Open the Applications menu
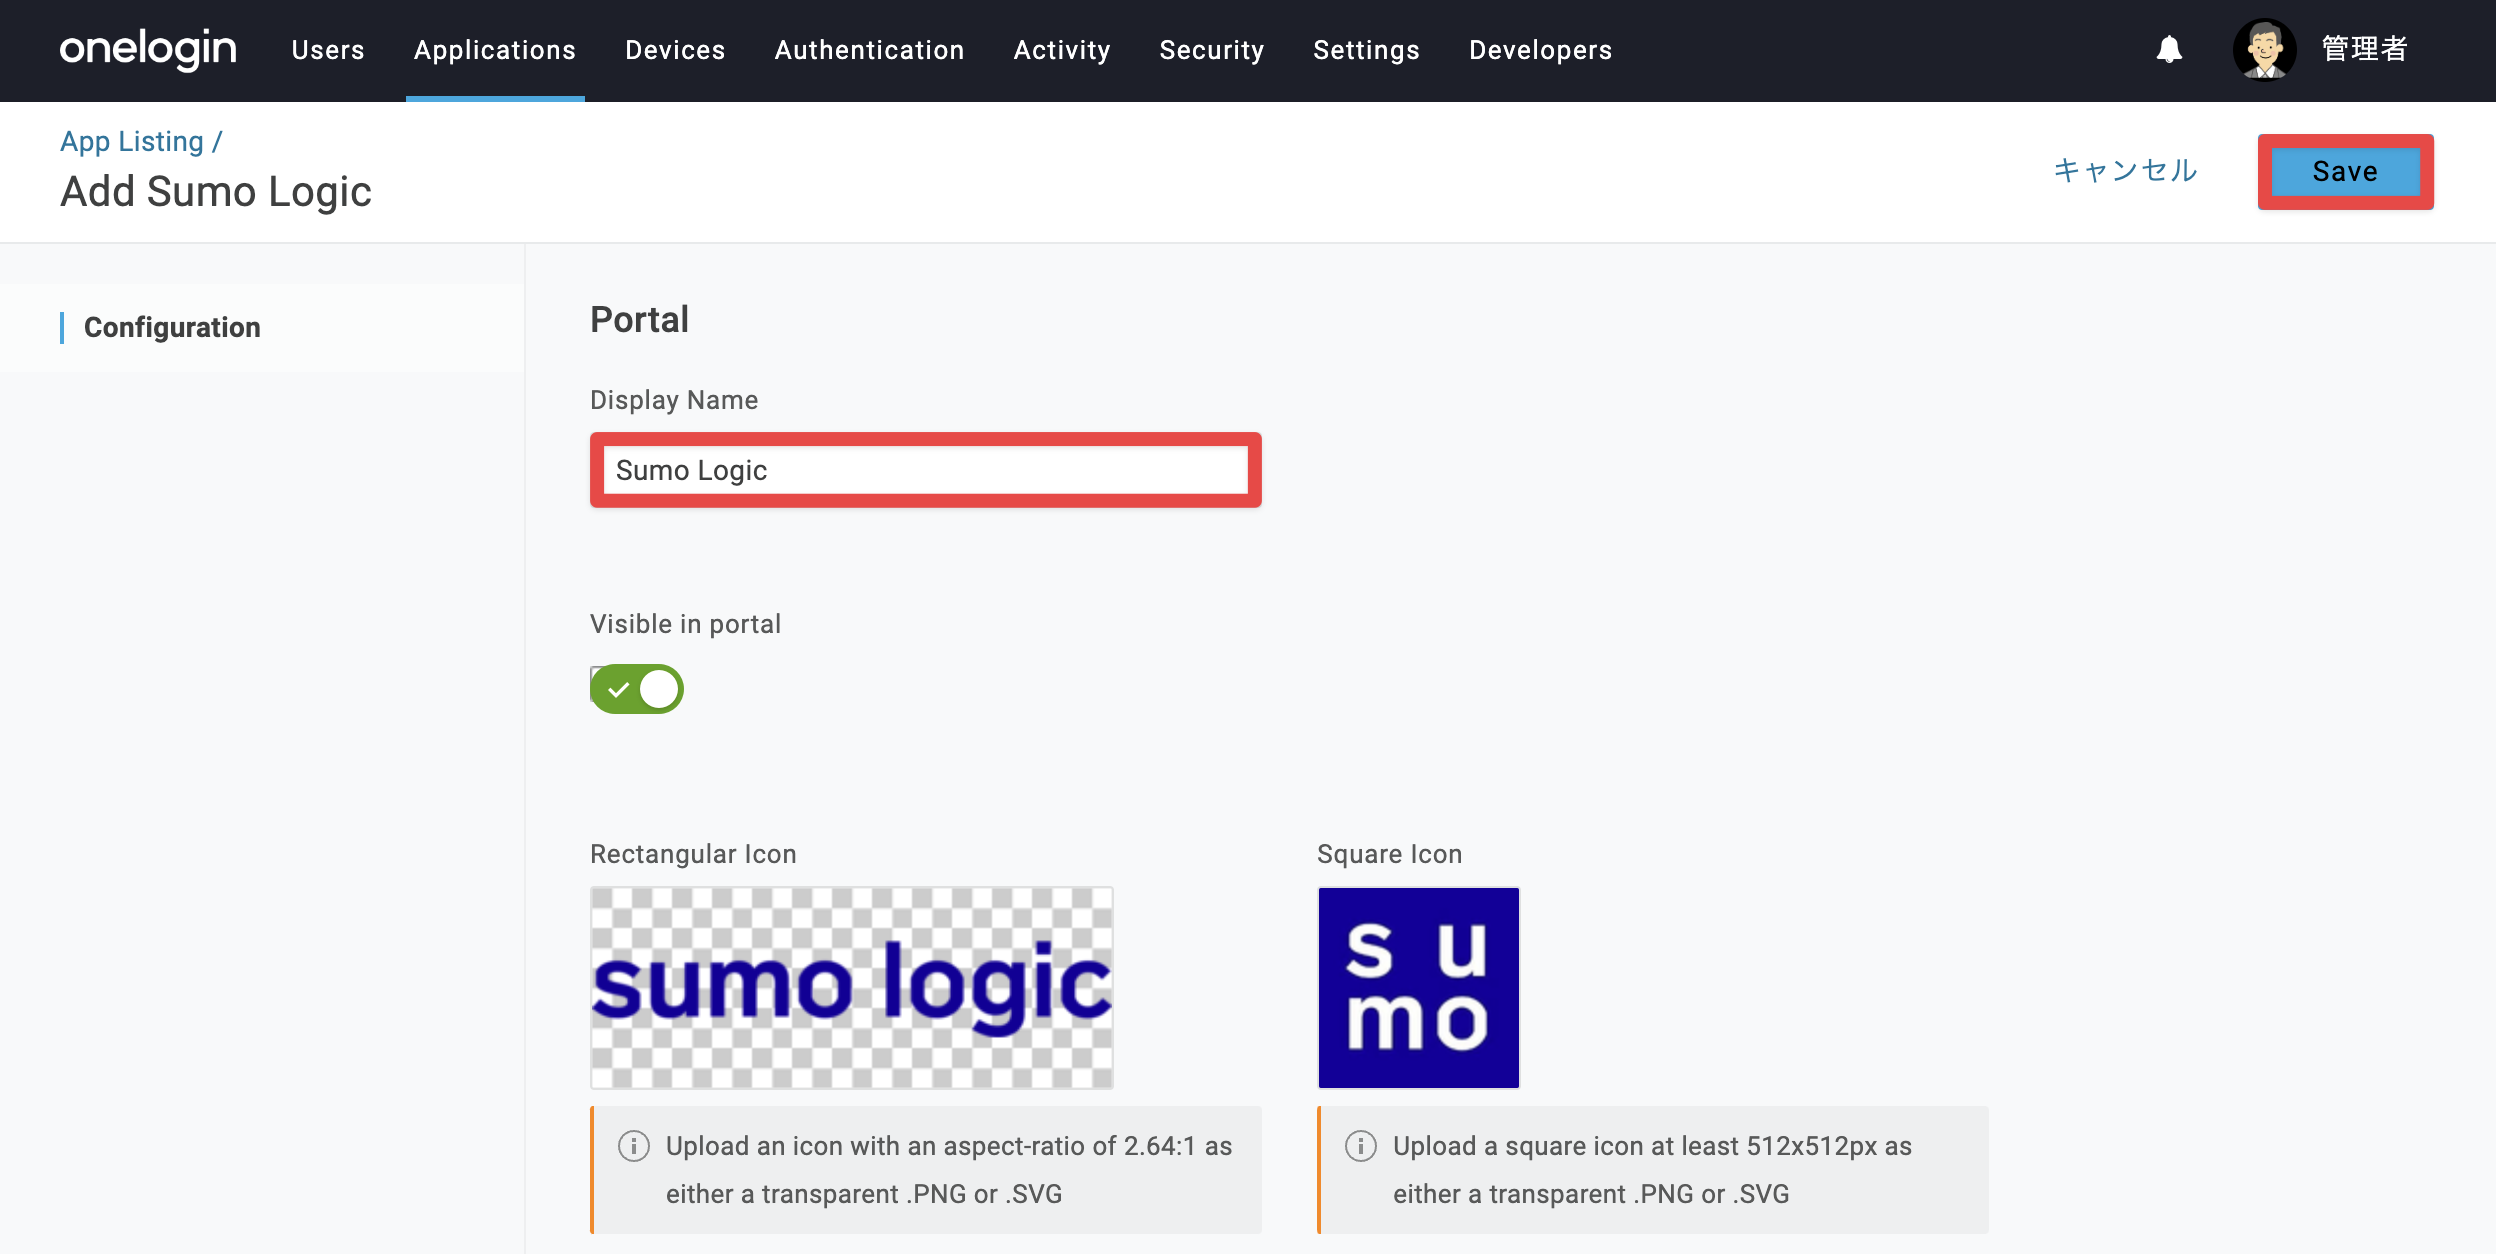The image size is (2496, 1254). (x=495, y=50)
